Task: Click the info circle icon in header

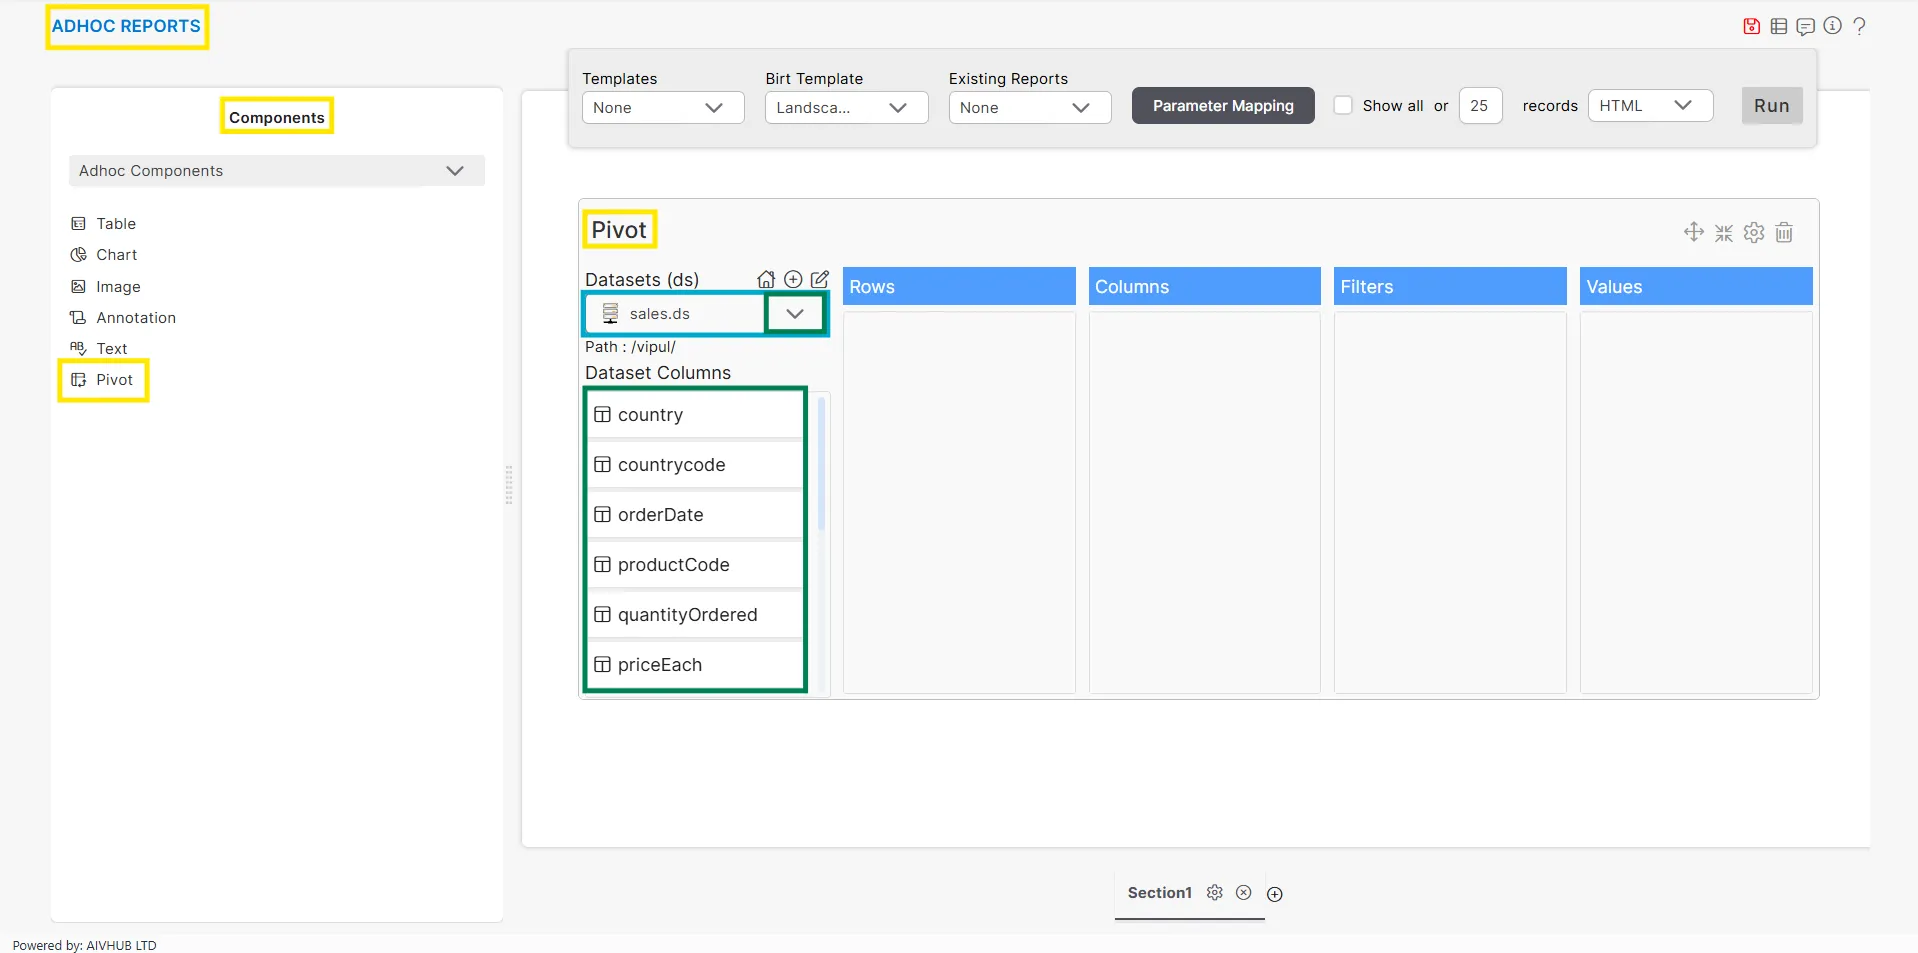Action: click(1832, 26)
